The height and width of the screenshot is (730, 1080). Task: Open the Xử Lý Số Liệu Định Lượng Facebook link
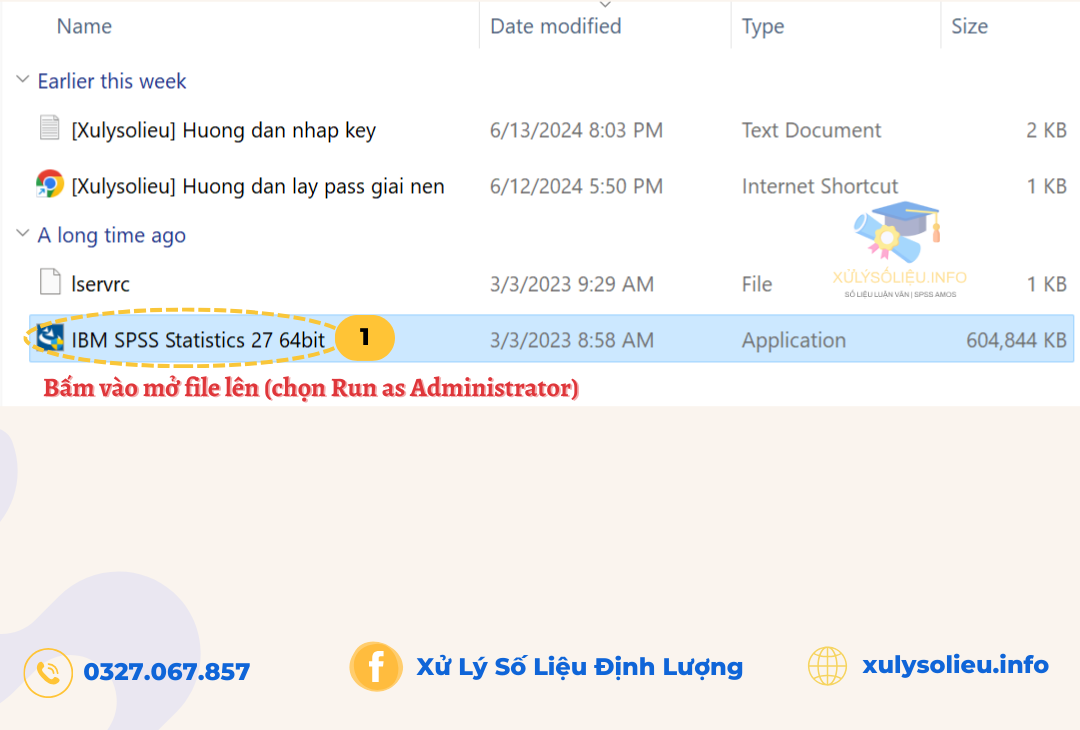[579, 667]
